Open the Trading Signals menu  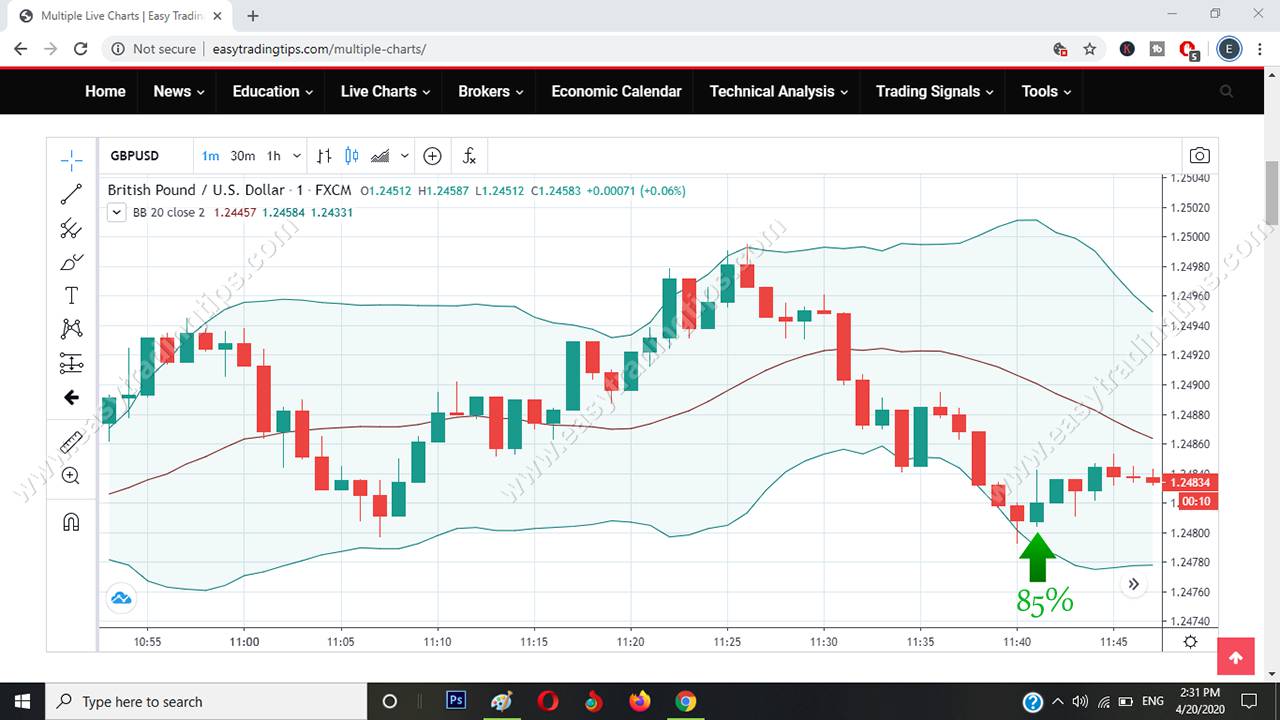[927, 91]
